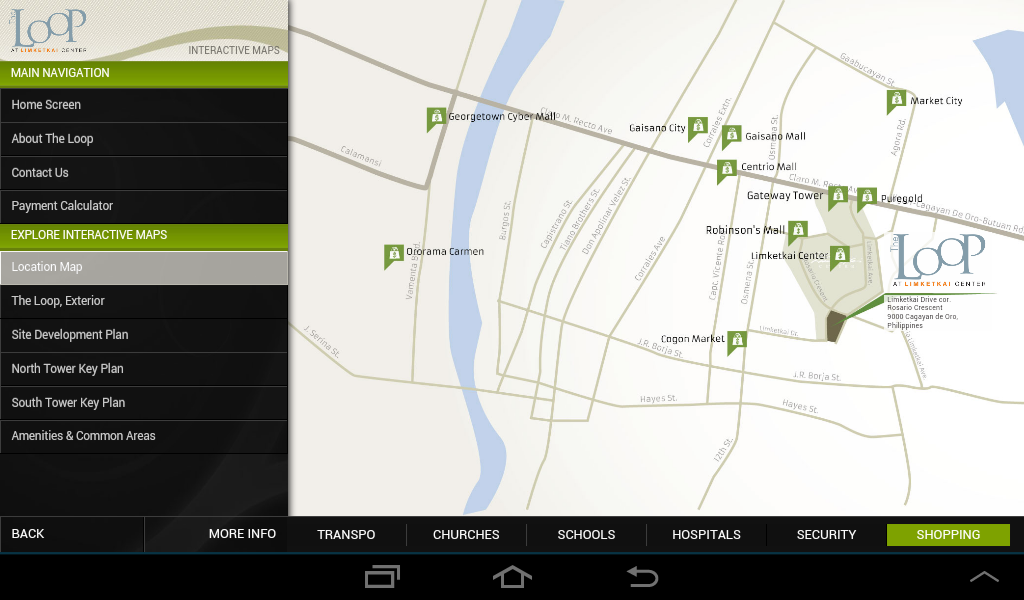Open Site Development Plan

coord(144,336)
